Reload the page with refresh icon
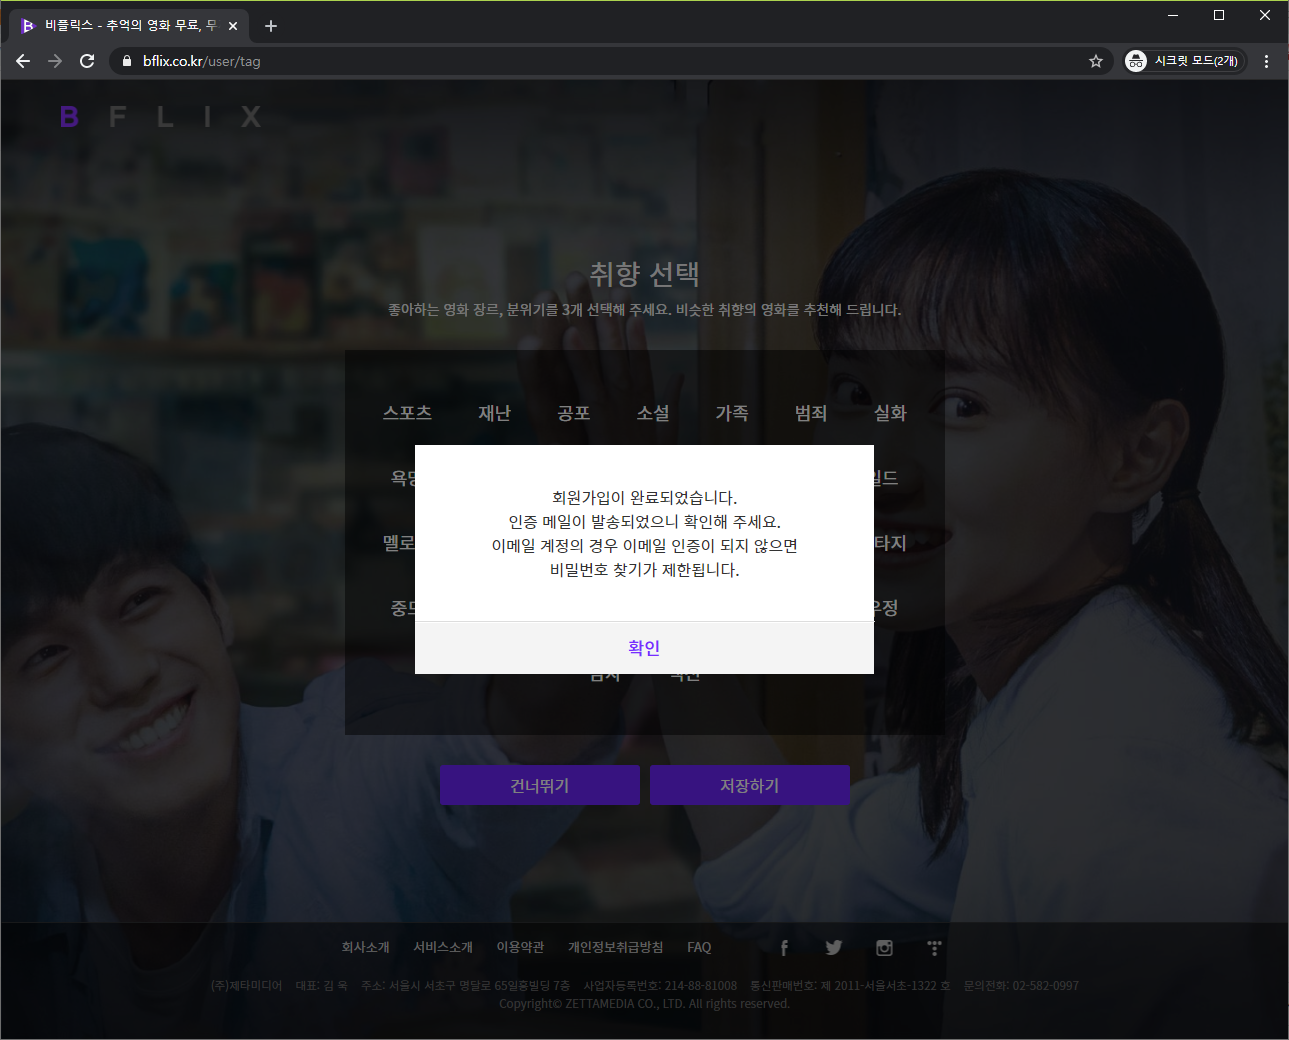1289x1040 pixels. [87, 61]
